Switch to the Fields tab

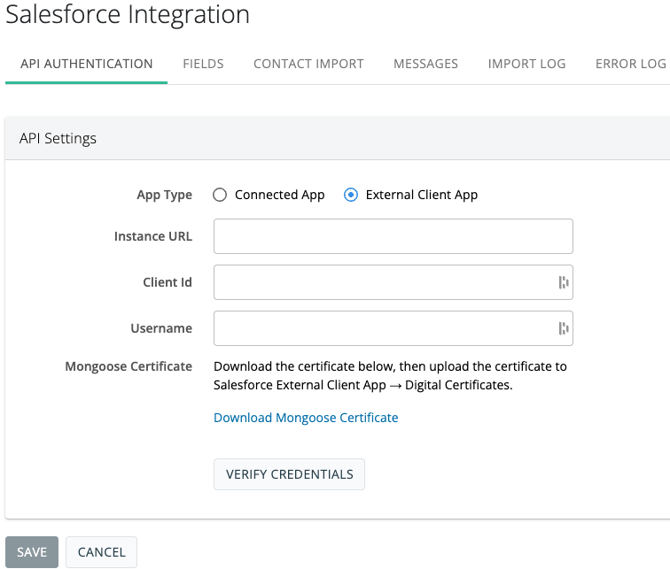pos(203,64)
